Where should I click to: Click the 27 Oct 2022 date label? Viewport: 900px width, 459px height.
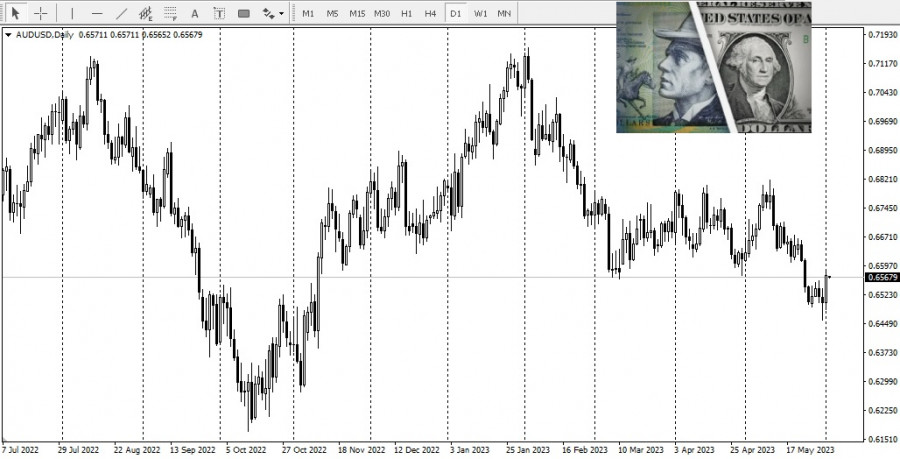pyautogui.click(x=304, y=450)
